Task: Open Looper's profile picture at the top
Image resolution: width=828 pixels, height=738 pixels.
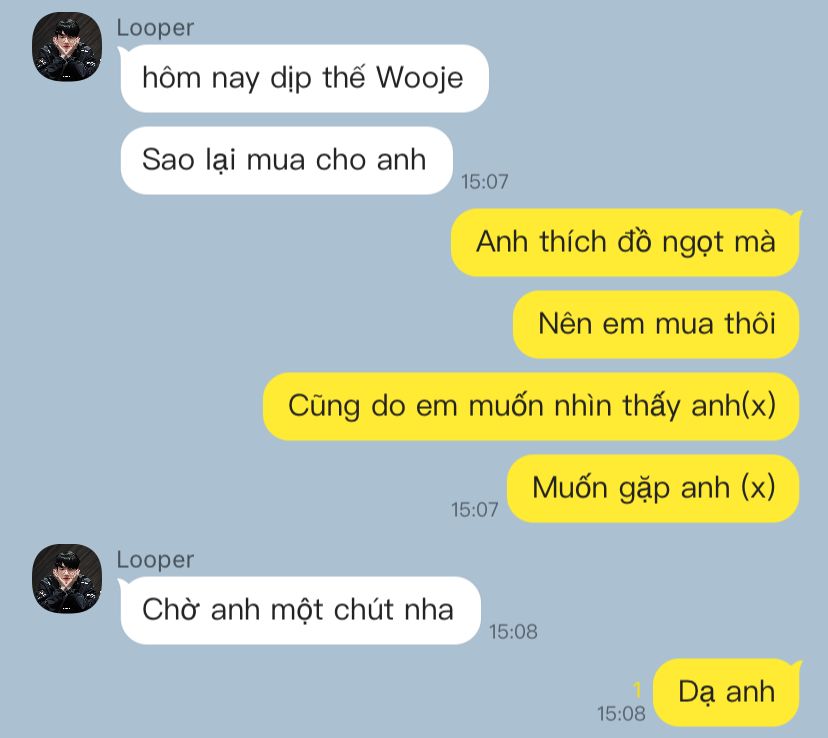Action: pyautogui.click(x=67, y=46)
